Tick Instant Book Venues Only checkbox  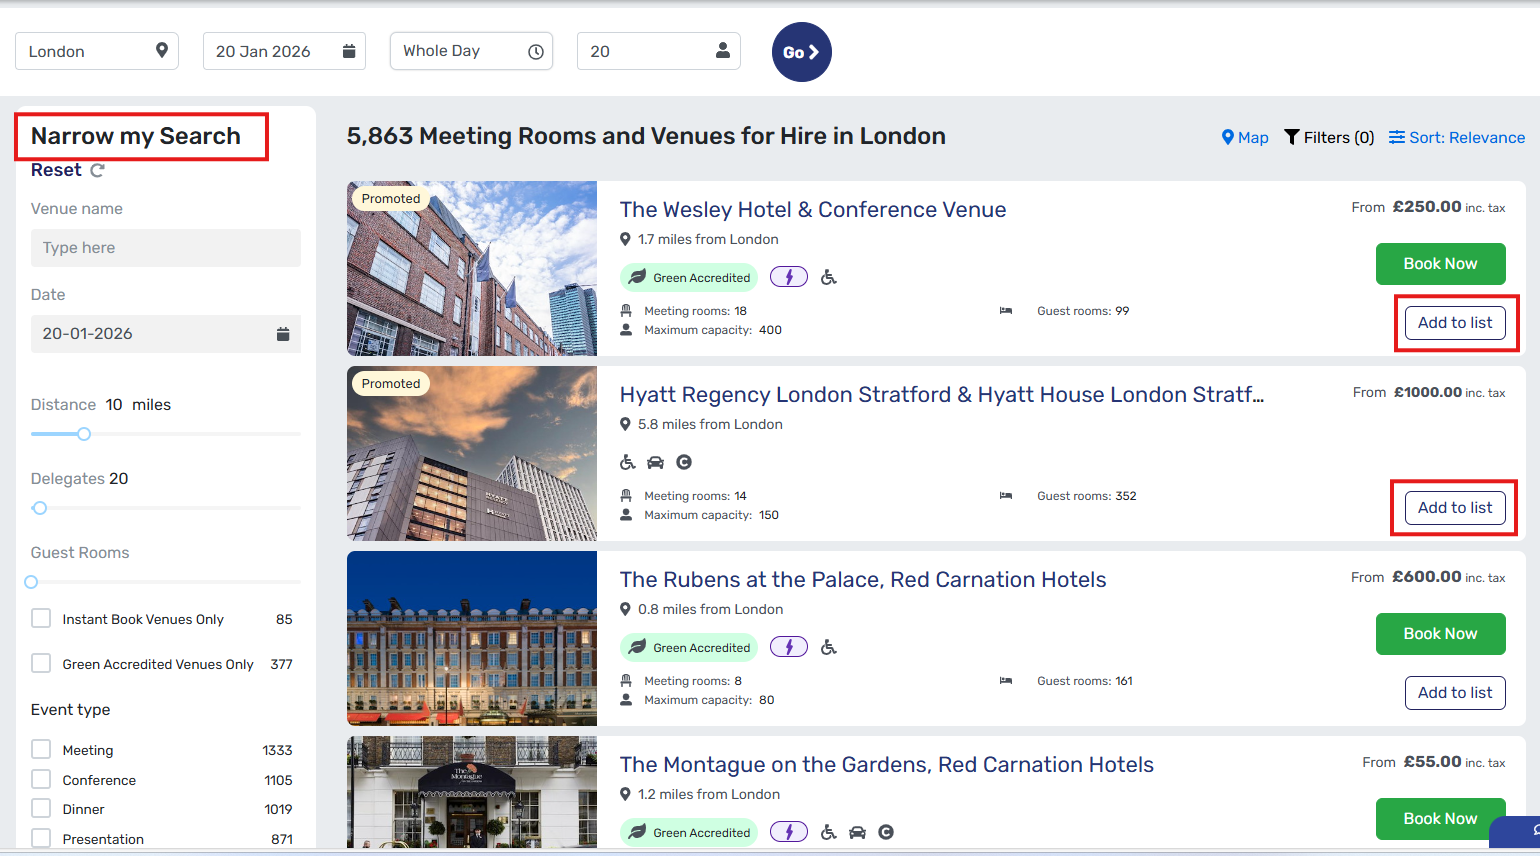point(41,618)
